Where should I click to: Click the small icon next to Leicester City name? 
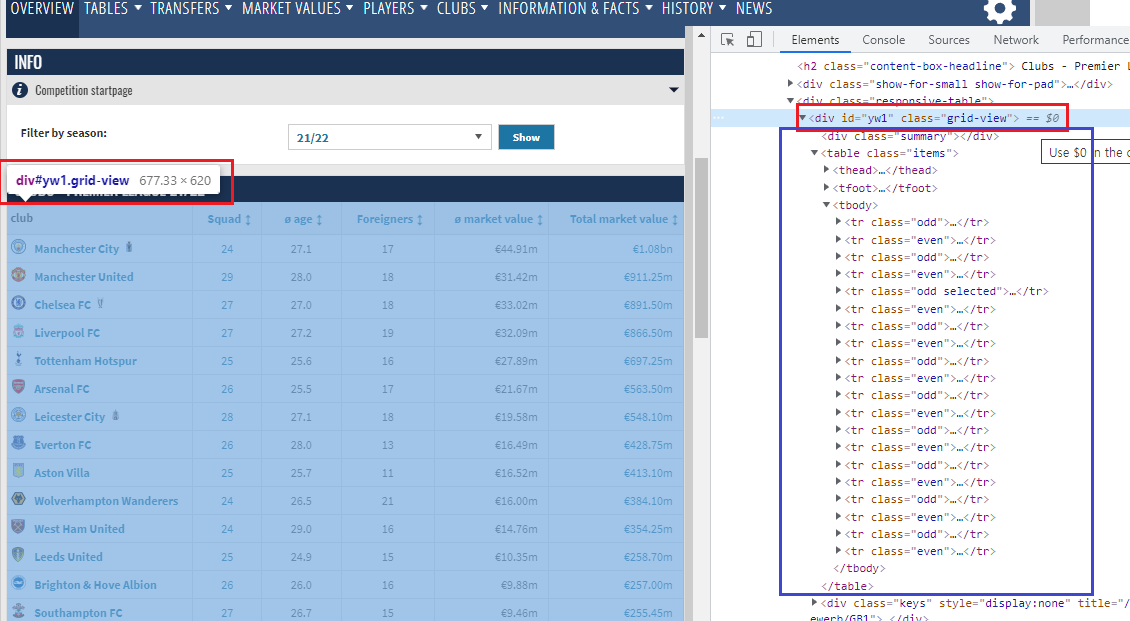[115, 416]
